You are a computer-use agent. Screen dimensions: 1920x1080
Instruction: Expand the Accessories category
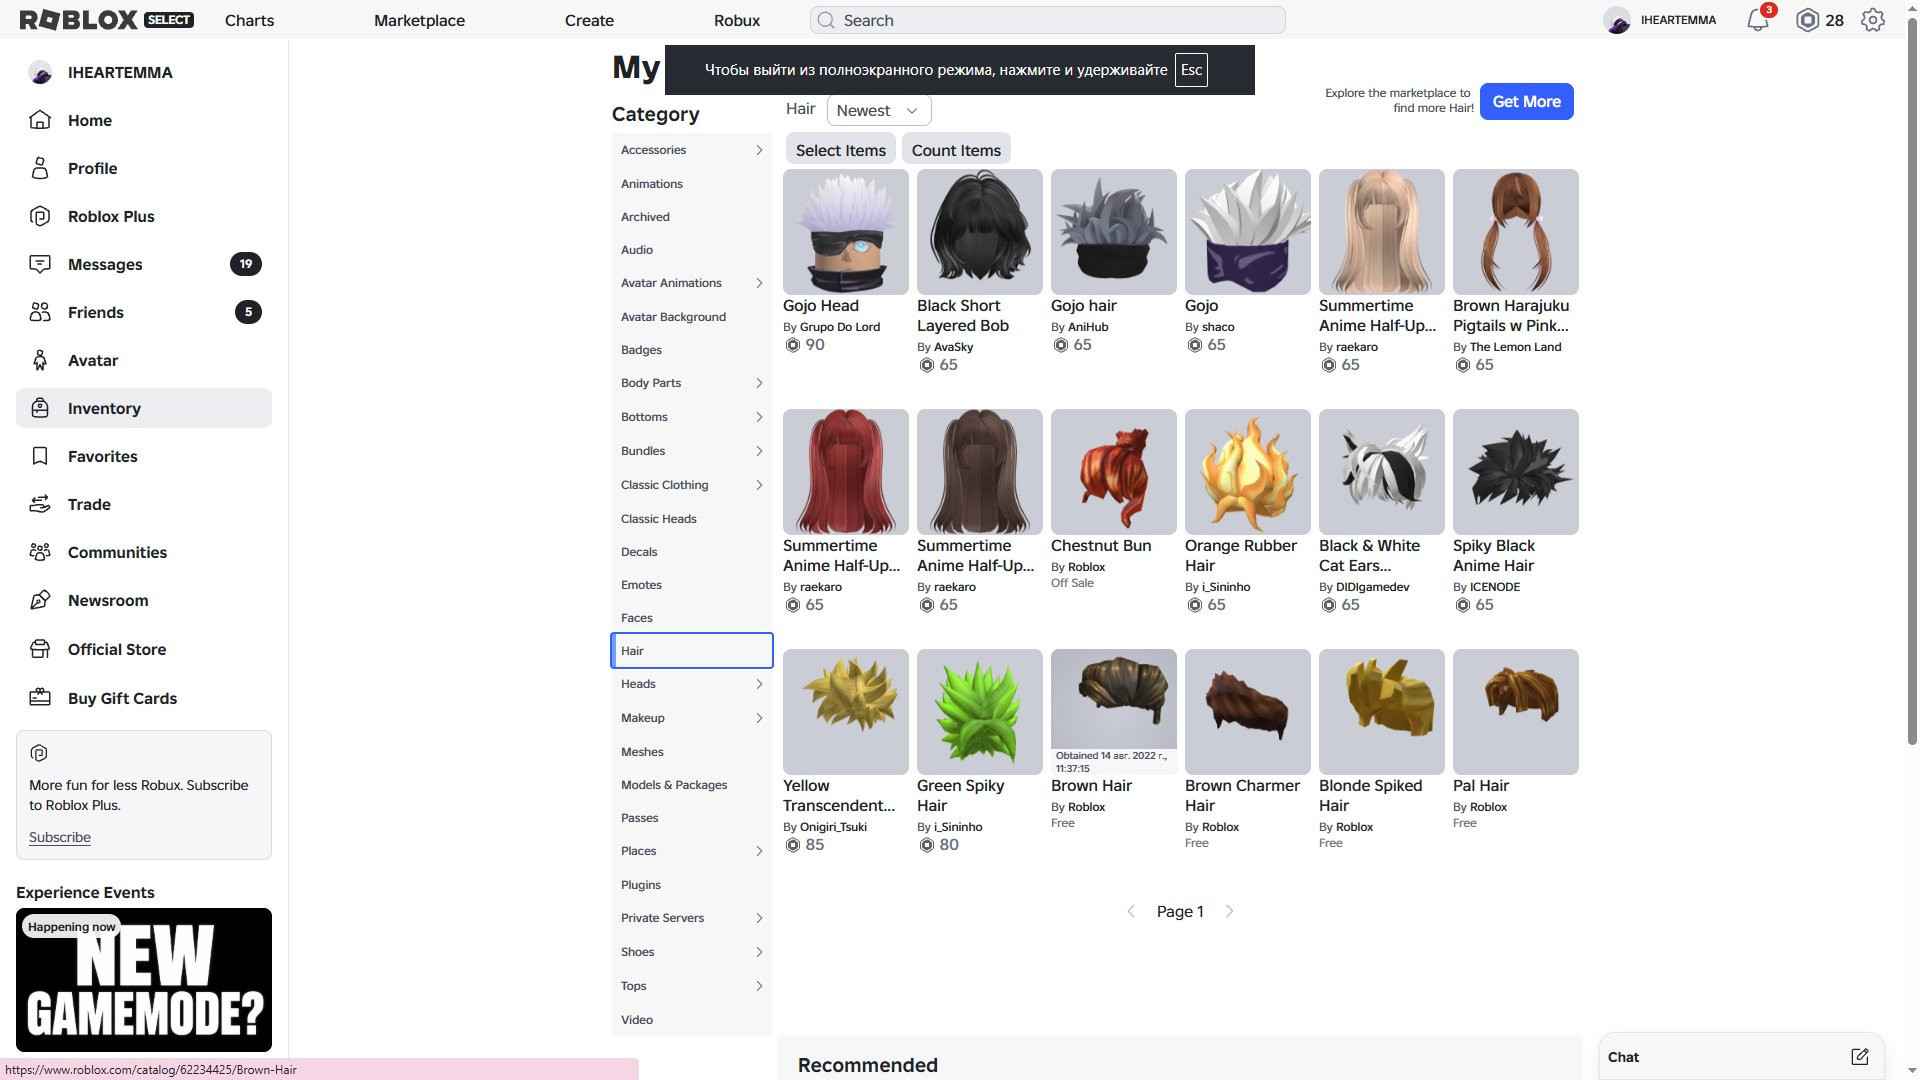(691, 150)
